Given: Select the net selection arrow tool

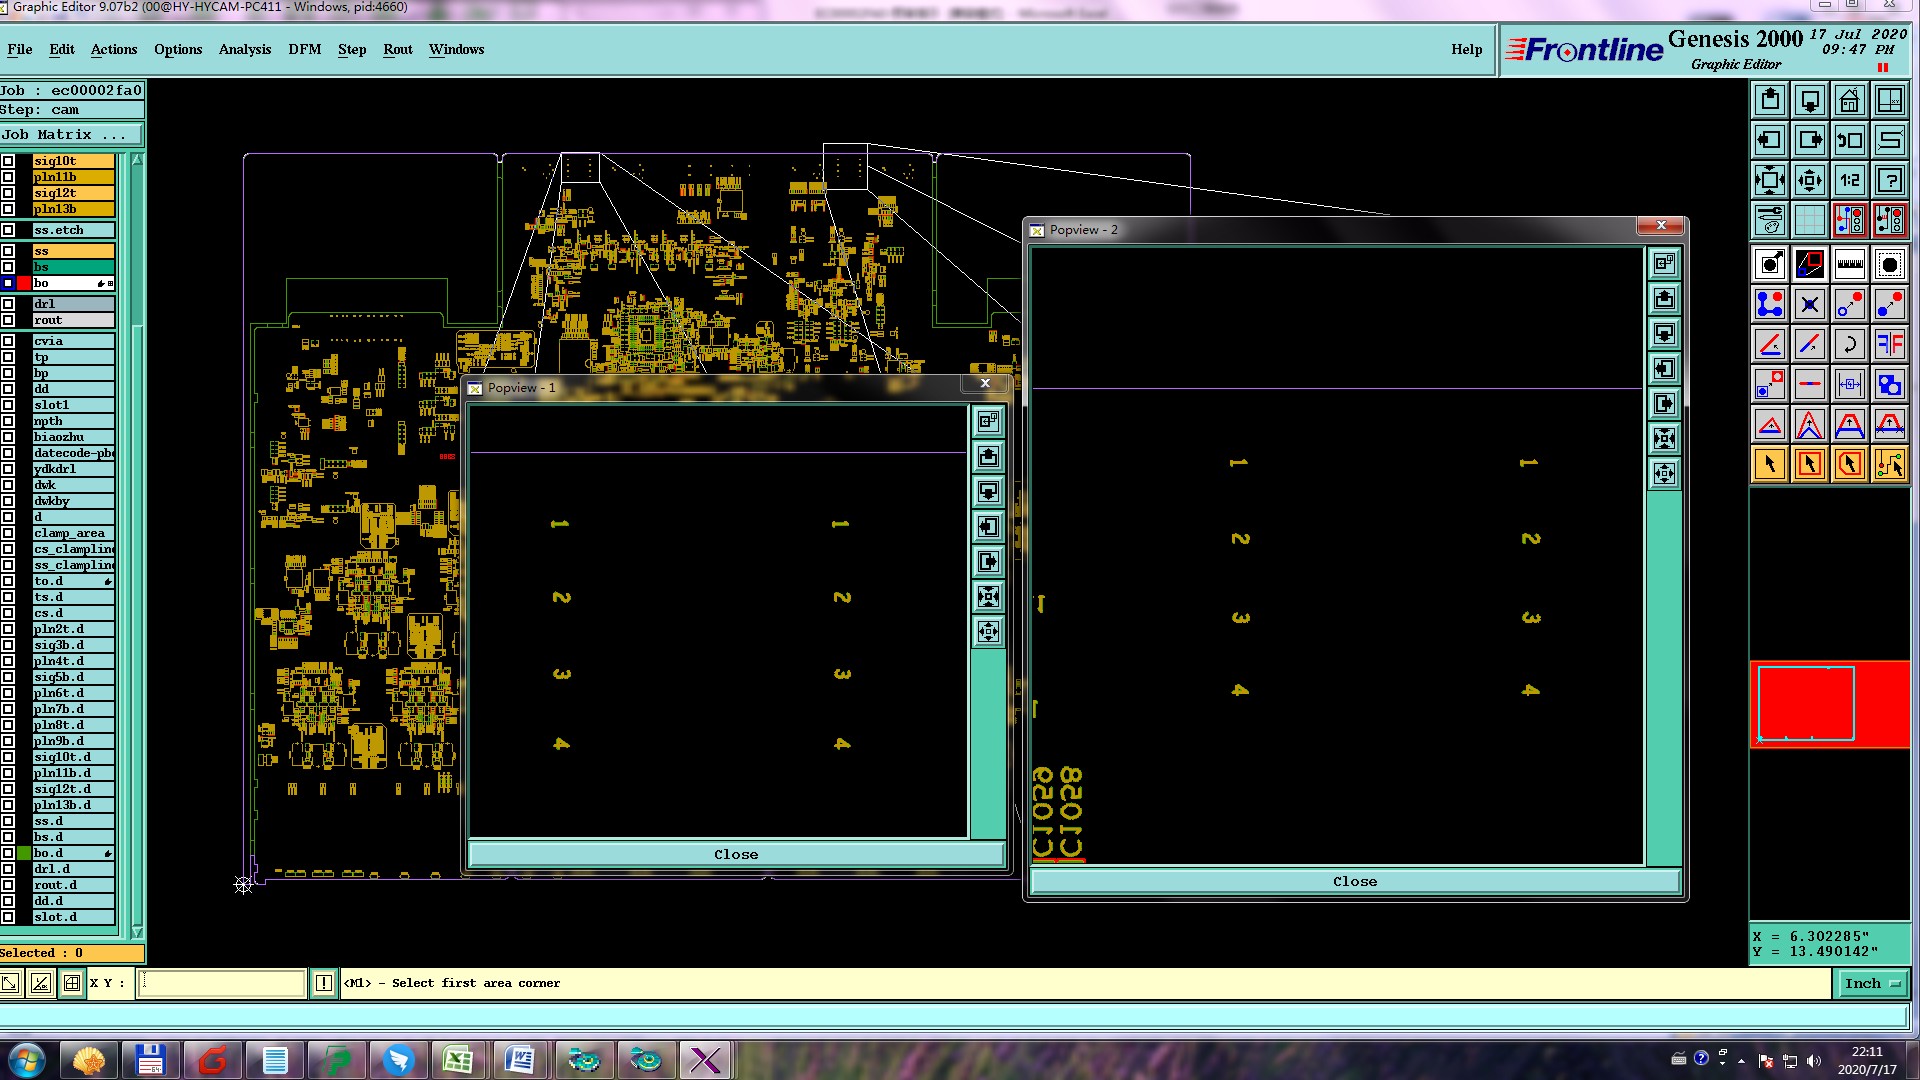Looking at the screenshot, I should [x=1889, y=464].
